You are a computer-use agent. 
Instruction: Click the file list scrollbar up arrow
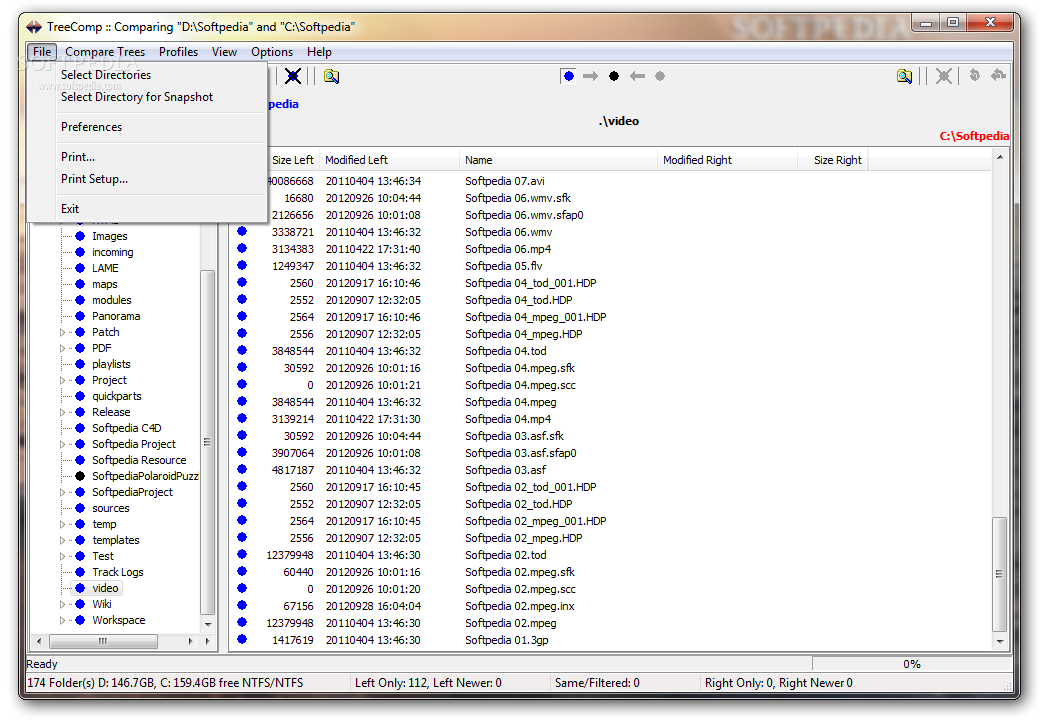[999, 157]
